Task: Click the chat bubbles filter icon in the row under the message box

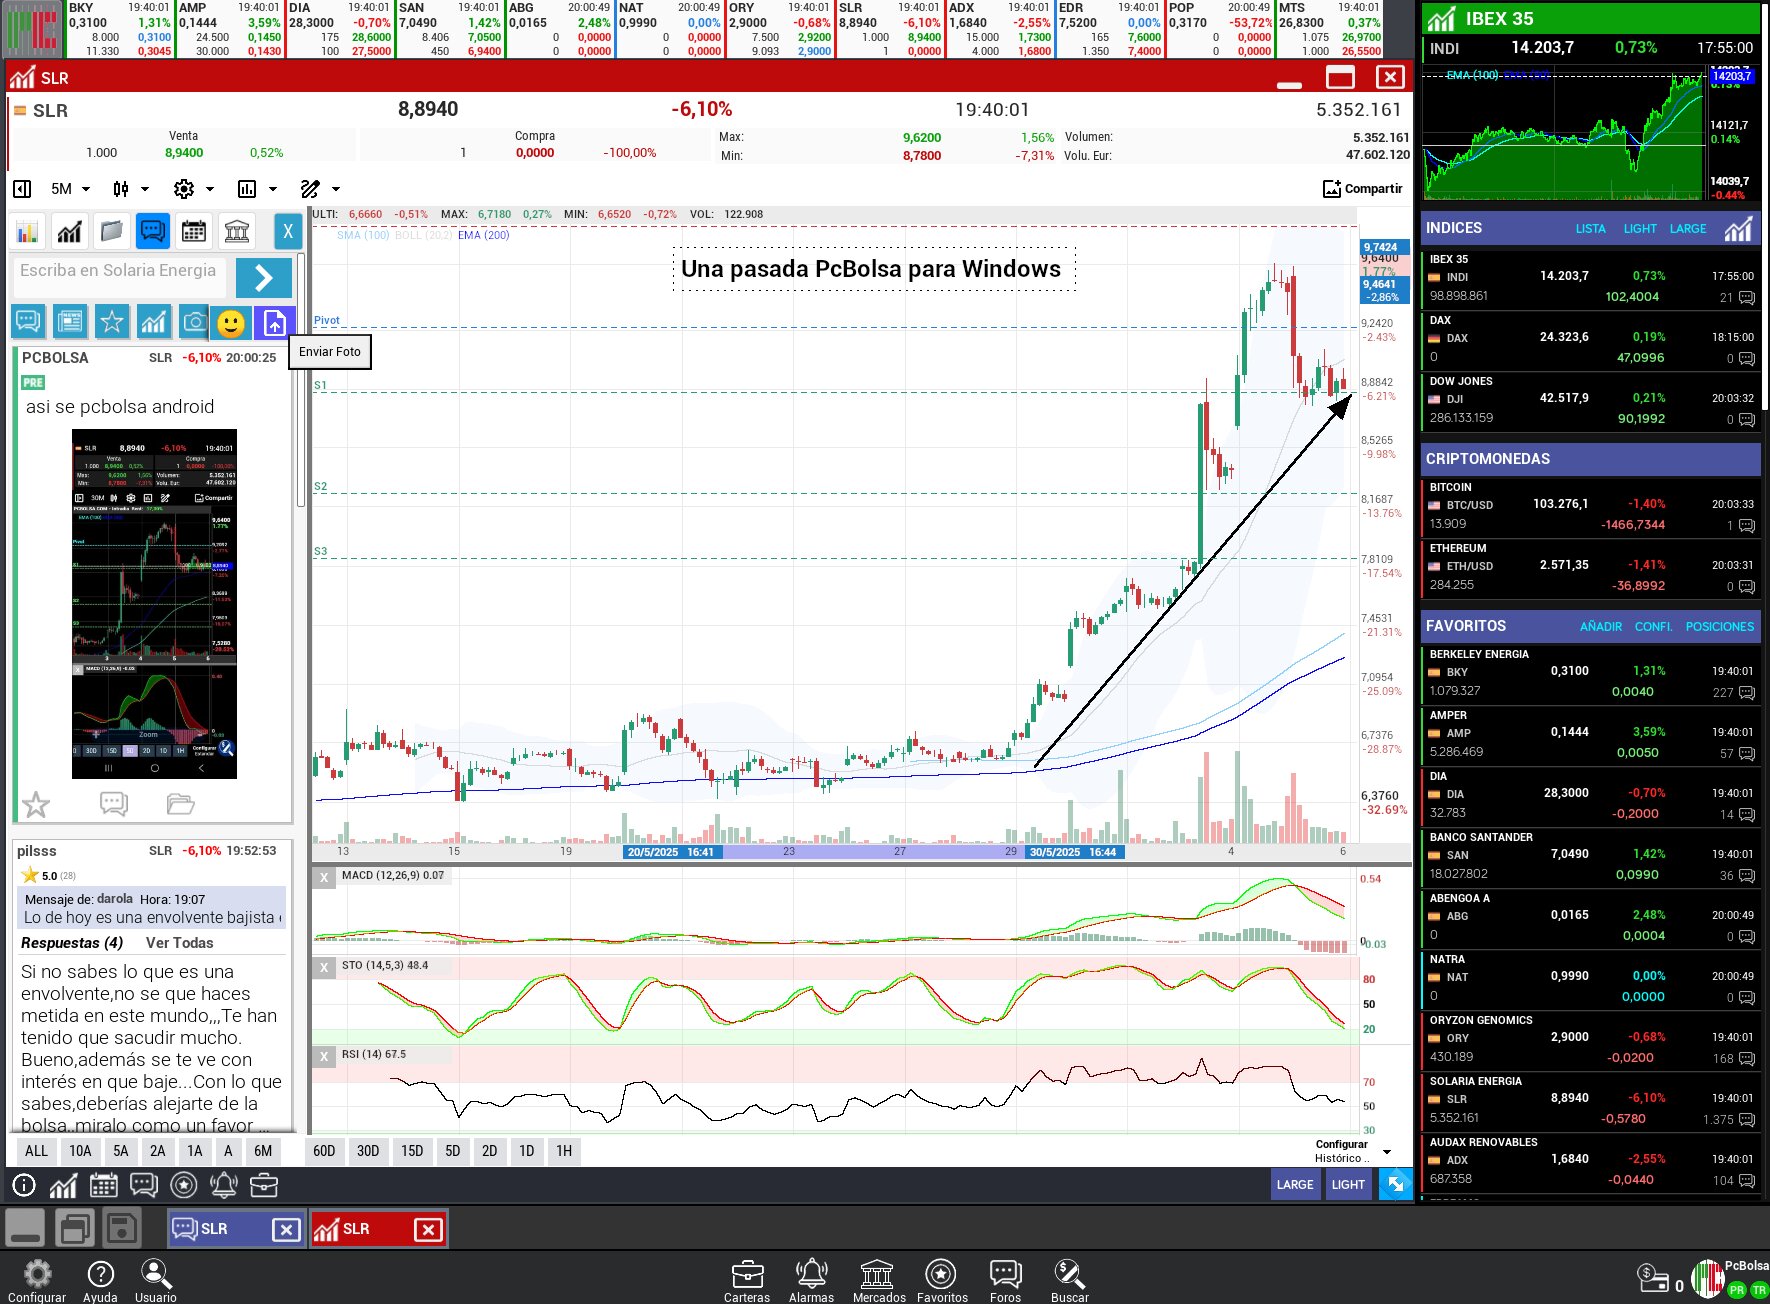Action: (28, 322)
